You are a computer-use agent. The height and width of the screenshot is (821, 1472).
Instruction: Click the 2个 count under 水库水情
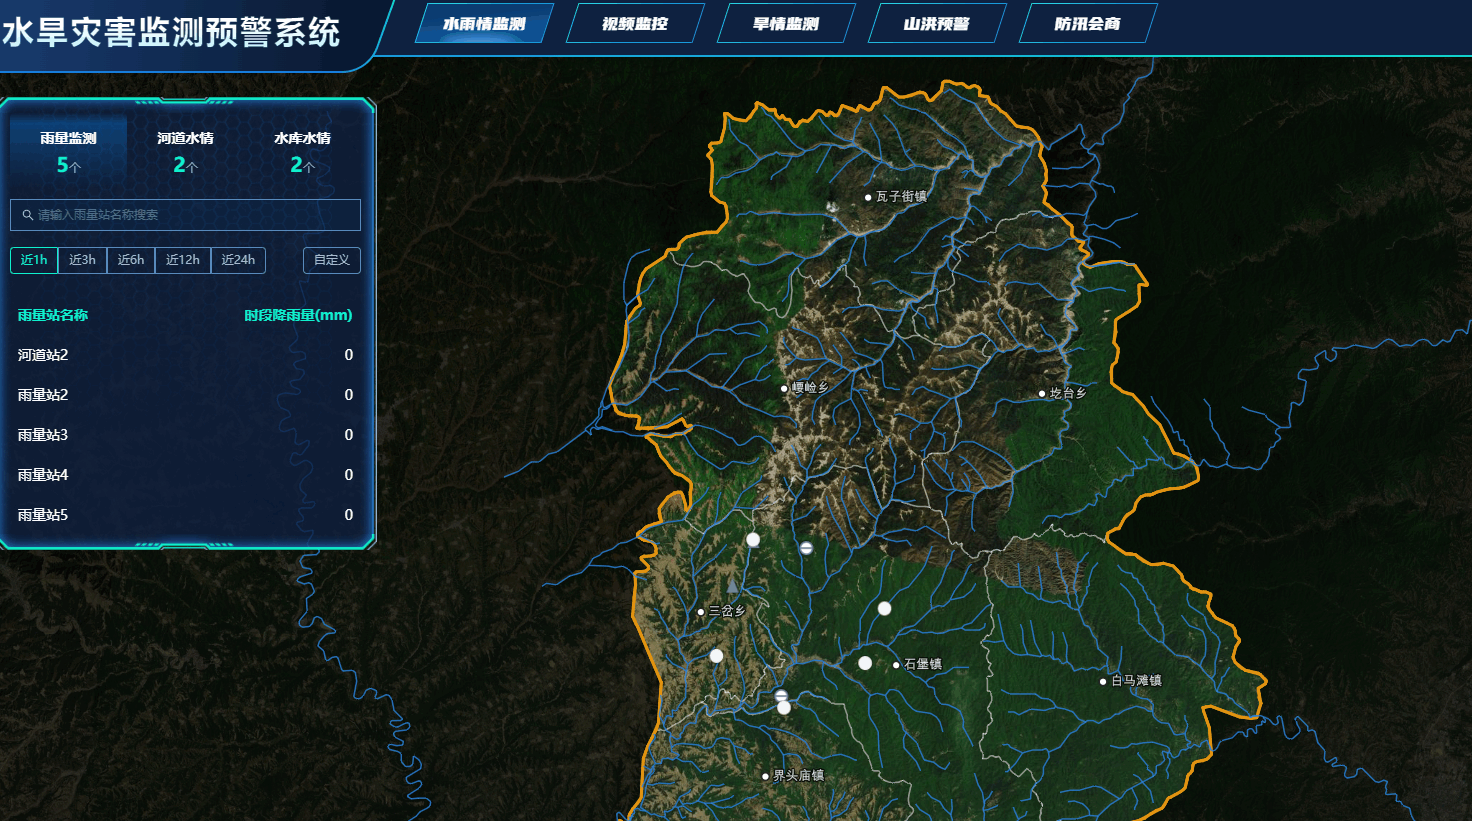point(302,165)
